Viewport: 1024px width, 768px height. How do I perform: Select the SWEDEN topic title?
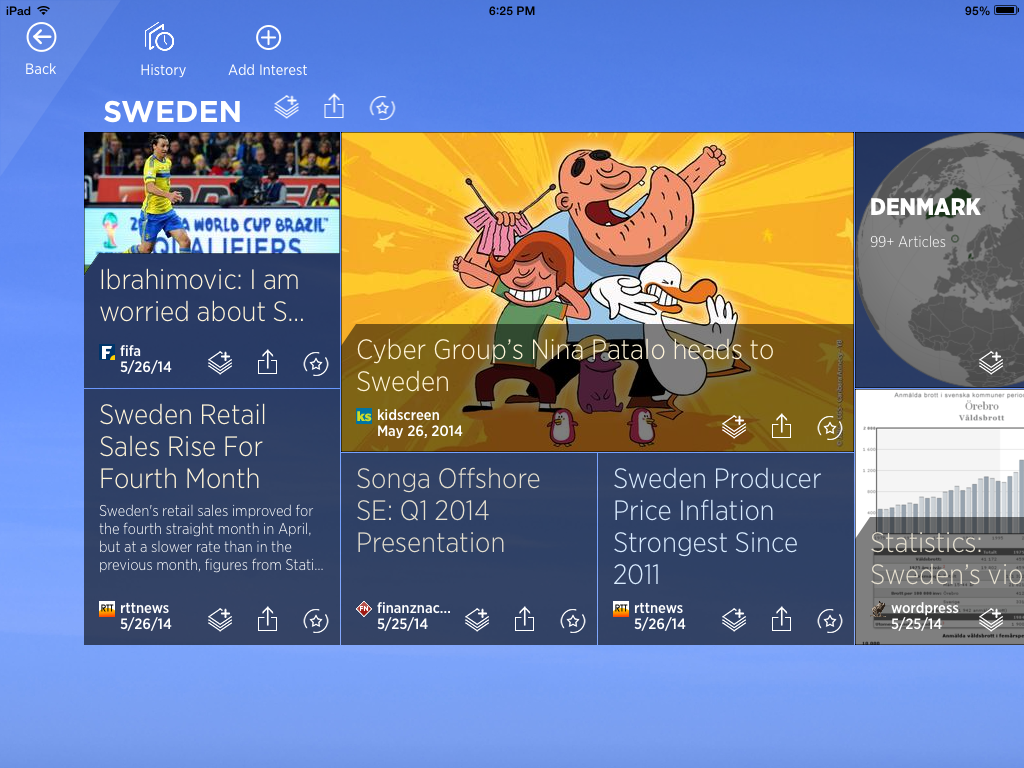[x=172, y=112]
